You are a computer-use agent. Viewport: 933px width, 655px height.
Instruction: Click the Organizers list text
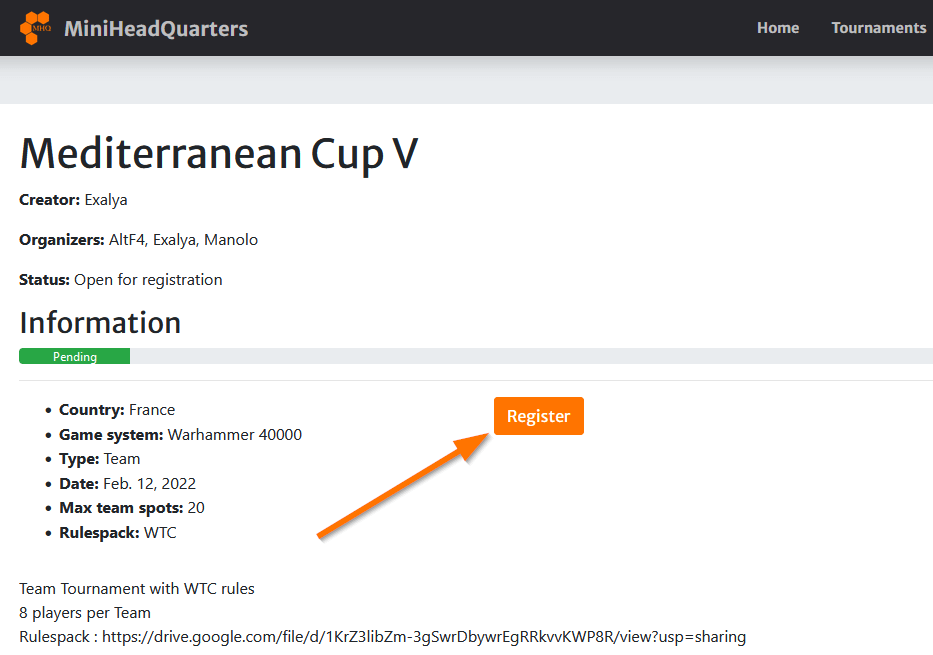click(x=138, y=240)
